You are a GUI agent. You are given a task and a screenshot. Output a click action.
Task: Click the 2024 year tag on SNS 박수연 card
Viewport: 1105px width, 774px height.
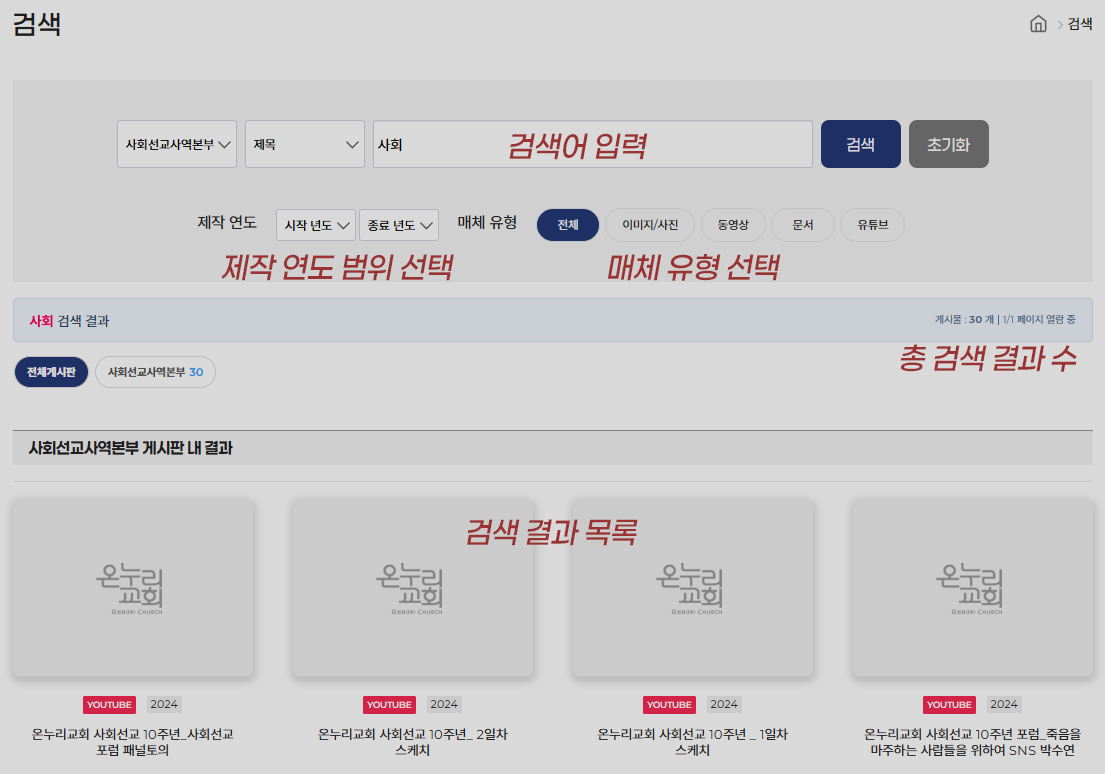coord(1004,704)
